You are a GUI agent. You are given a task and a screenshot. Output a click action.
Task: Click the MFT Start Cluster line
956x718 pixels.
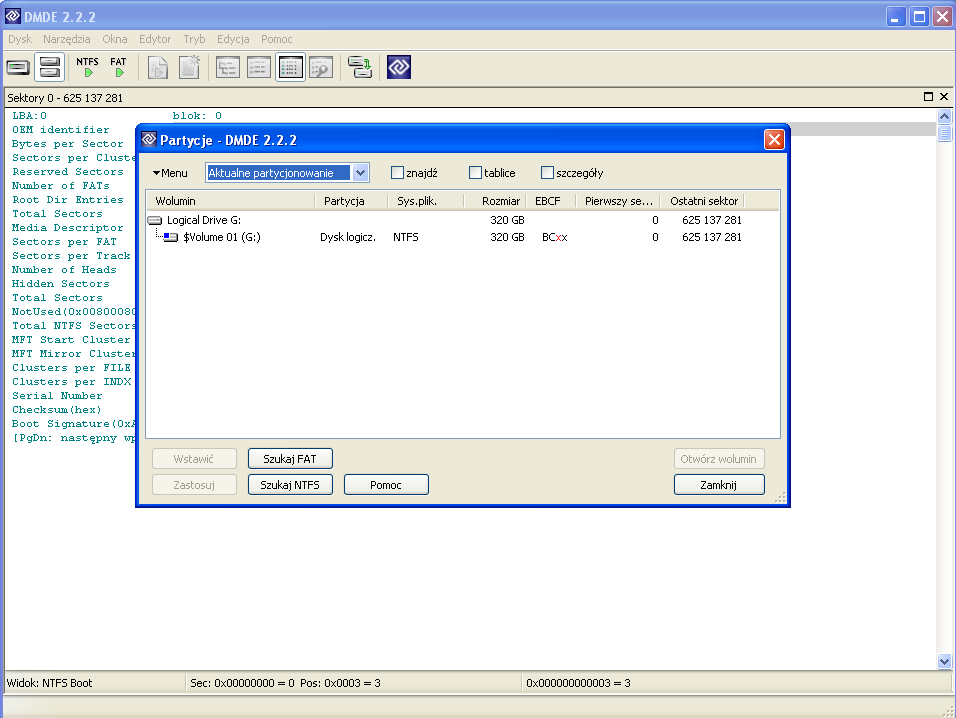pyautogui.click(x=71, y=340)
